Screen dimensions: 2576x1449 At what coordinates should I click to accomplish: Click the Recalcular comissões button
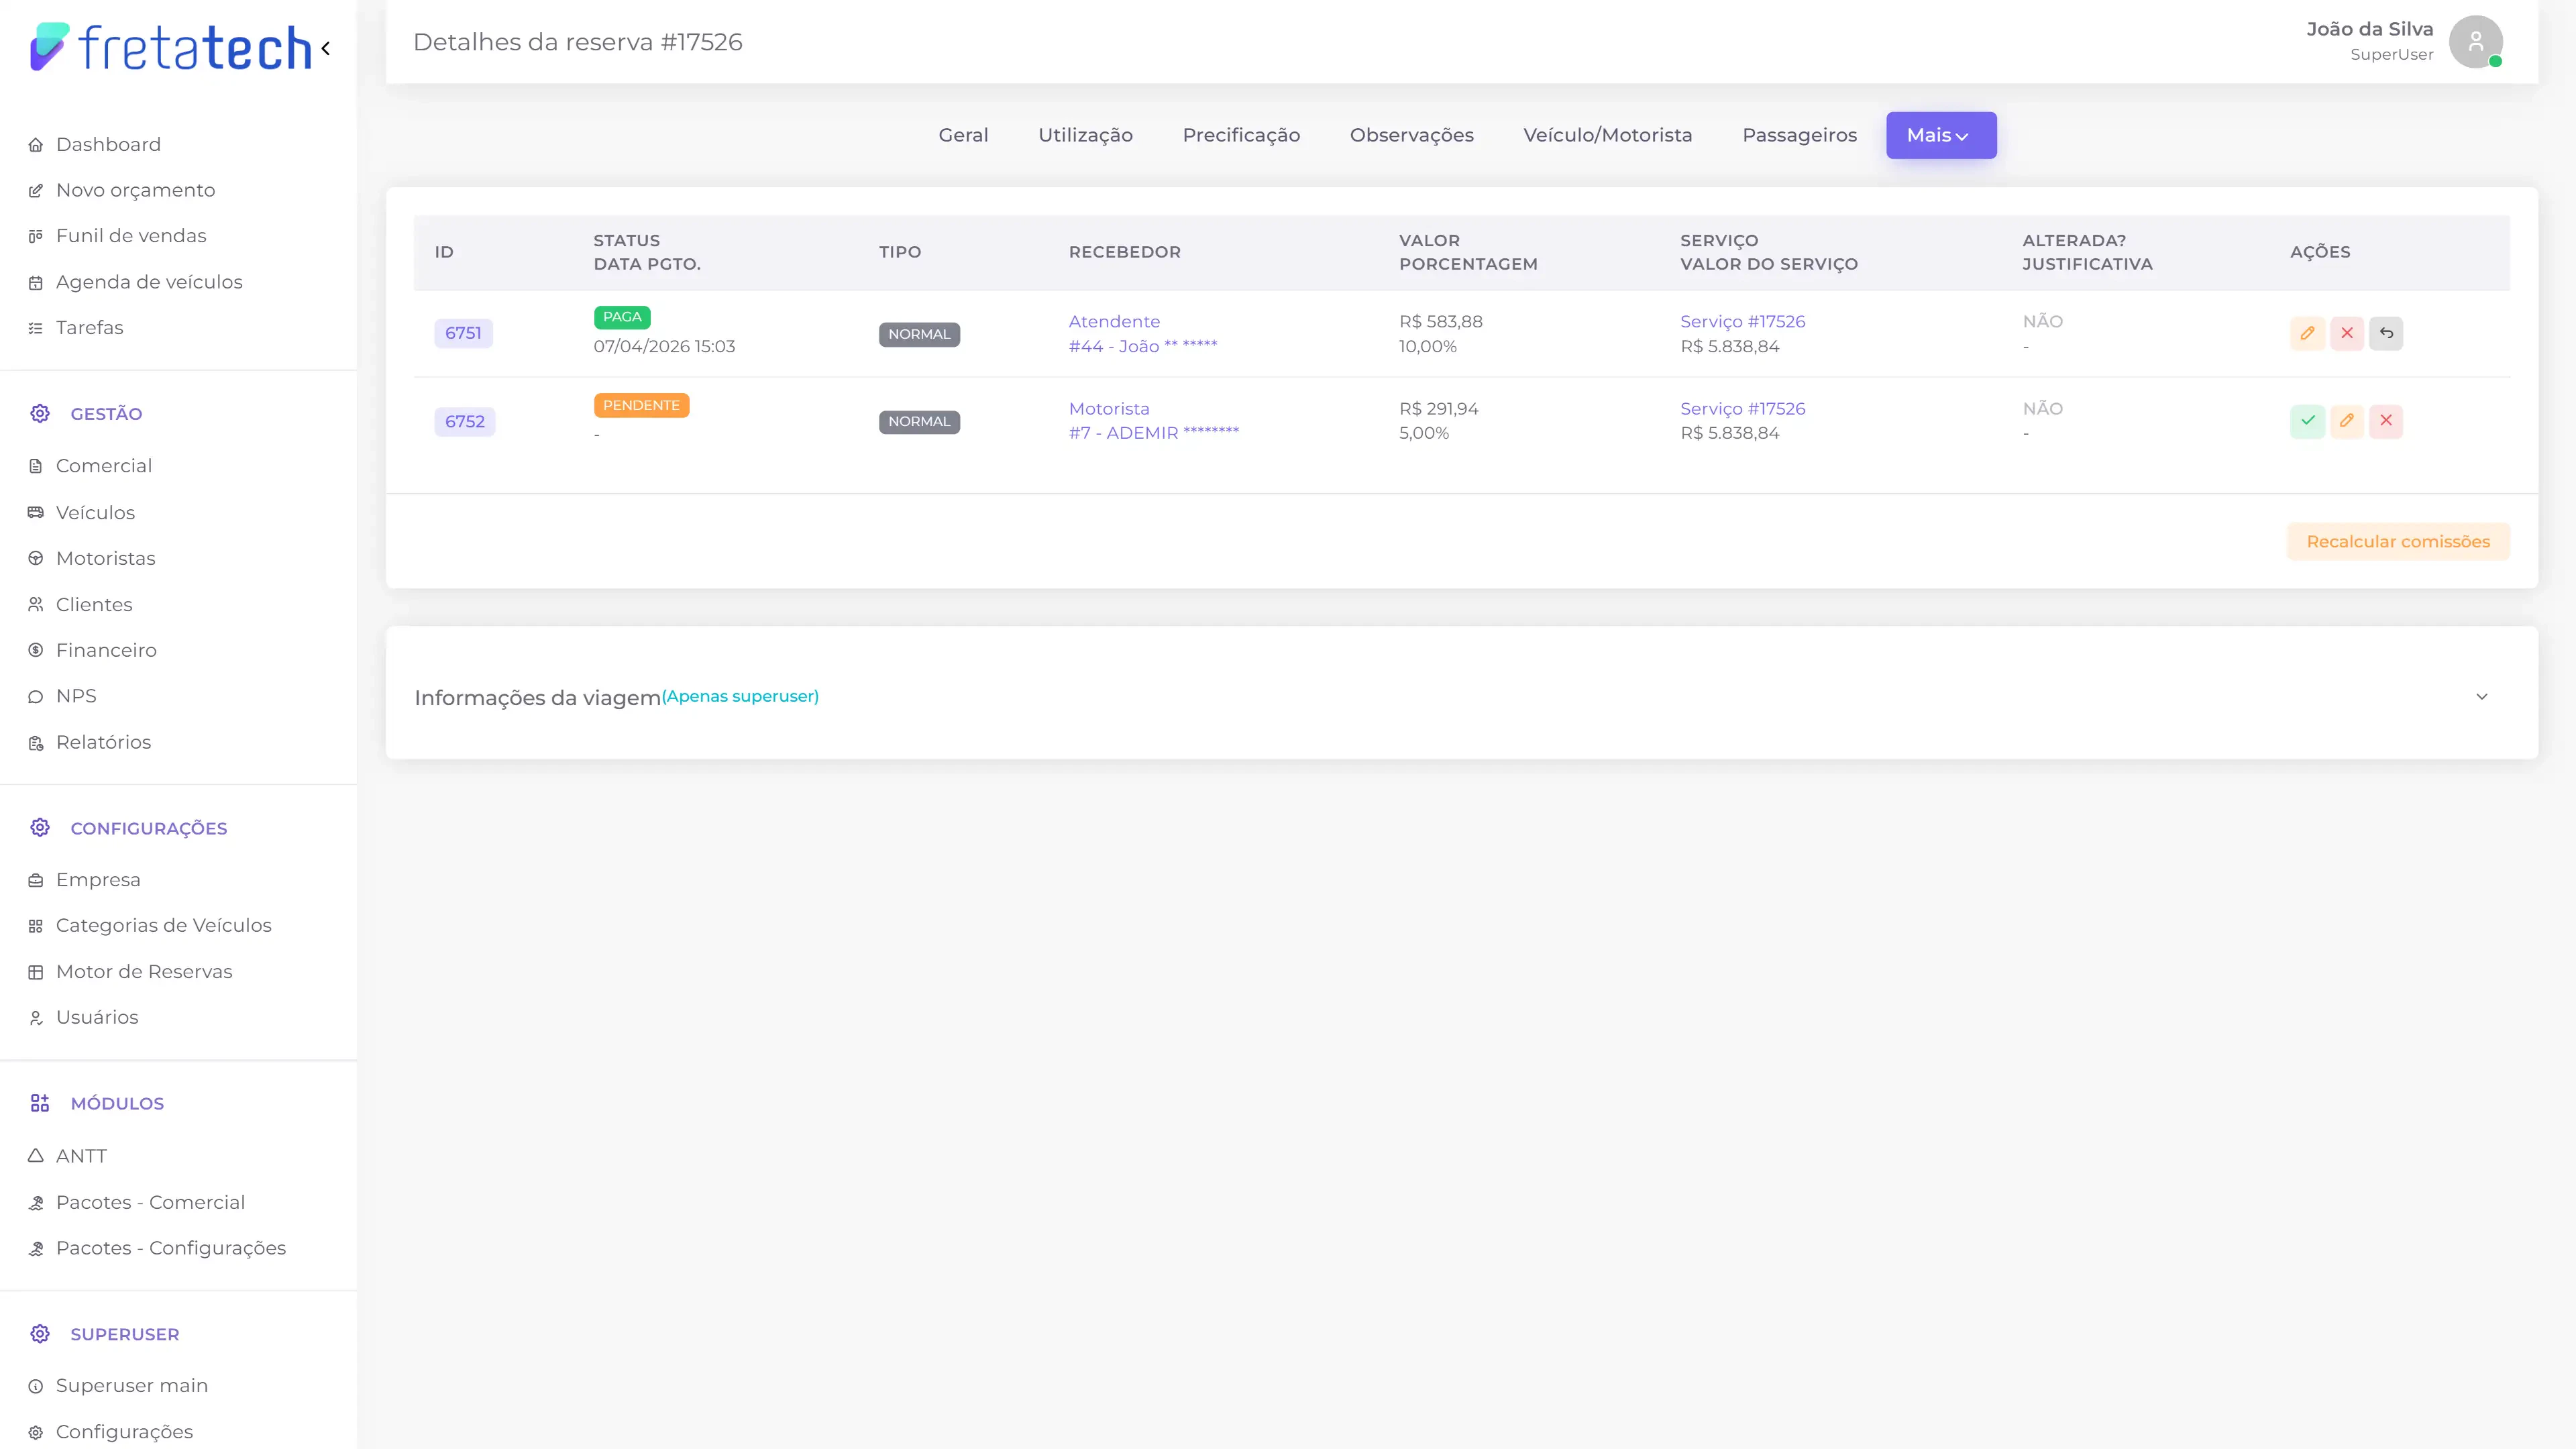[2398, 542]
